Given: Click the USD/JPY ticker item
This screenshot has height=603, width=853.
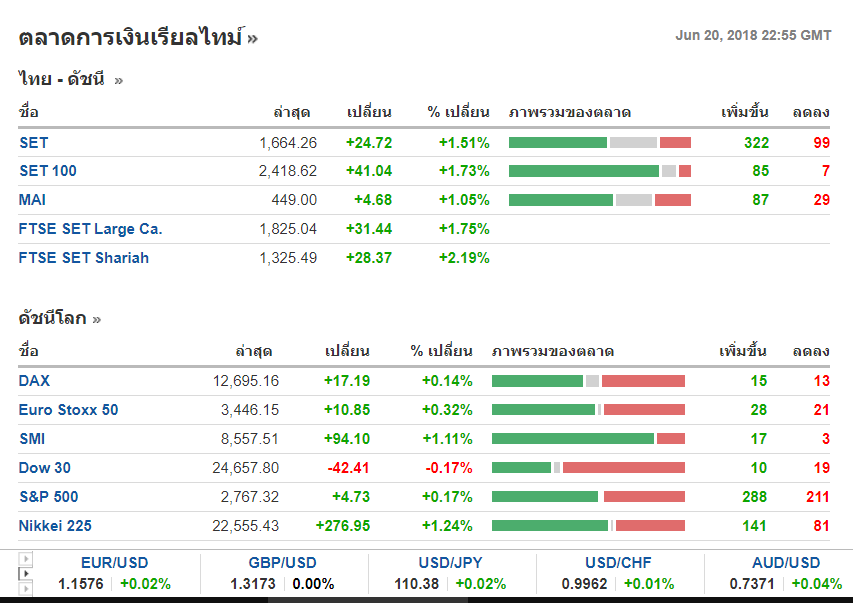Looking at the screenshot, I should [x=451, y=563].
